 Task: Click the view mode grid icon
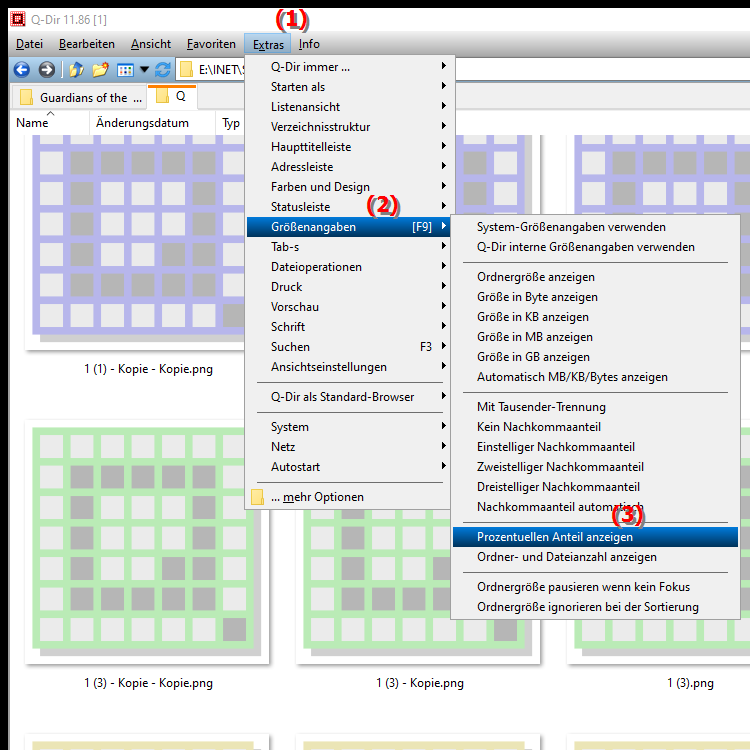125,70
